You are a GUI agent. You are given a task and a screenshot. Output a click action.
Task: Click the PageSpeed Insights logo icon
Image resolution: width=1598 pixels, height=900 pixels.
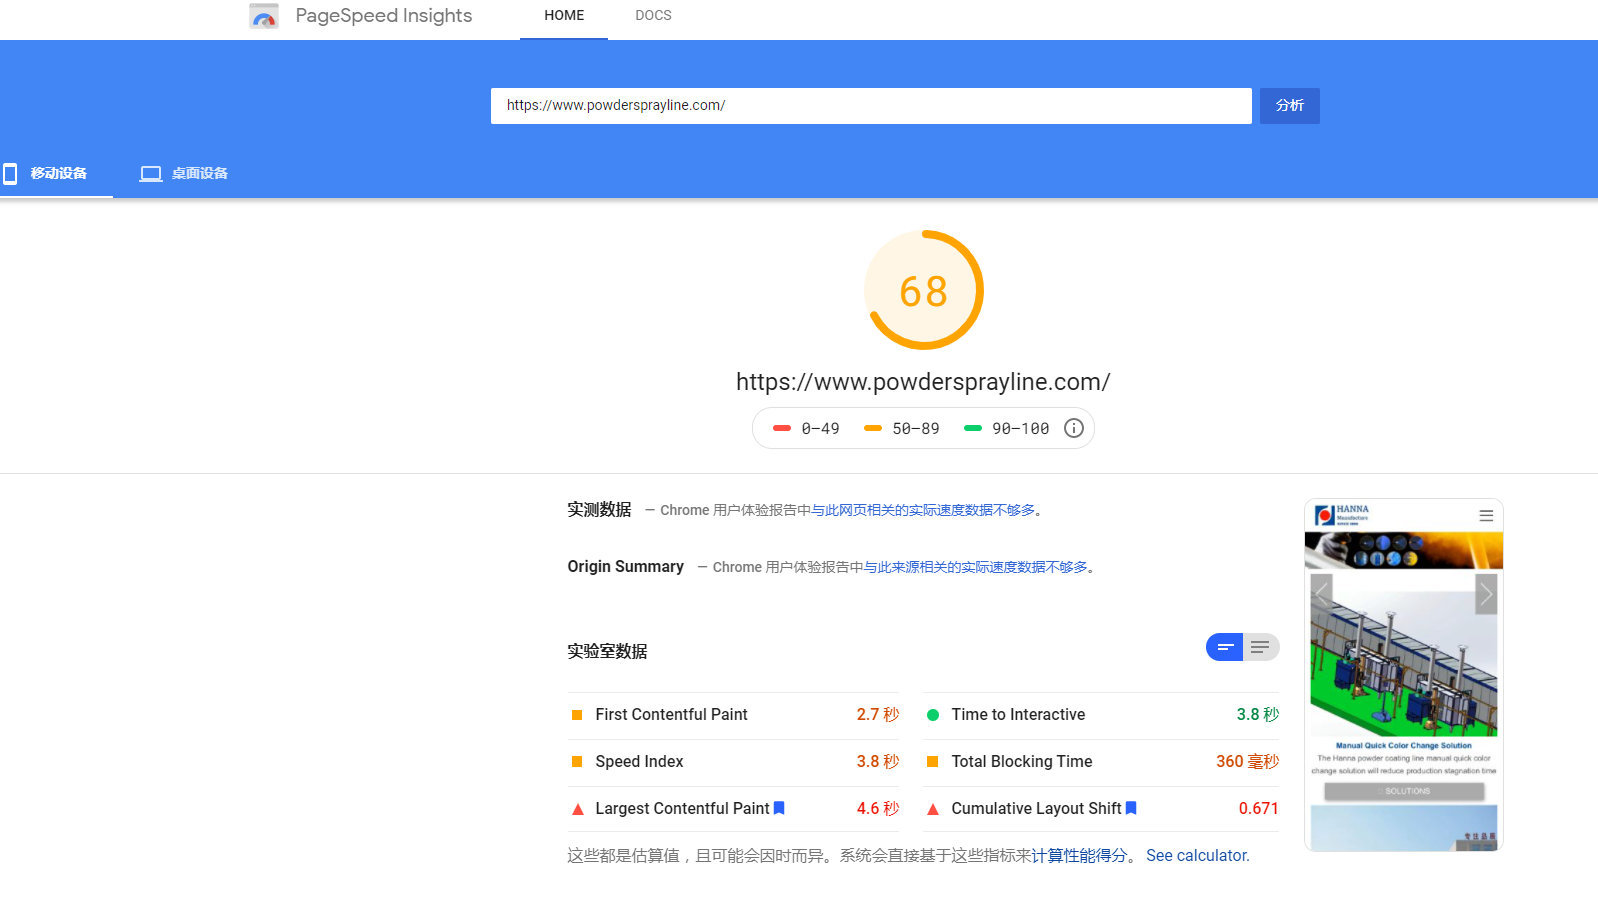264,16
